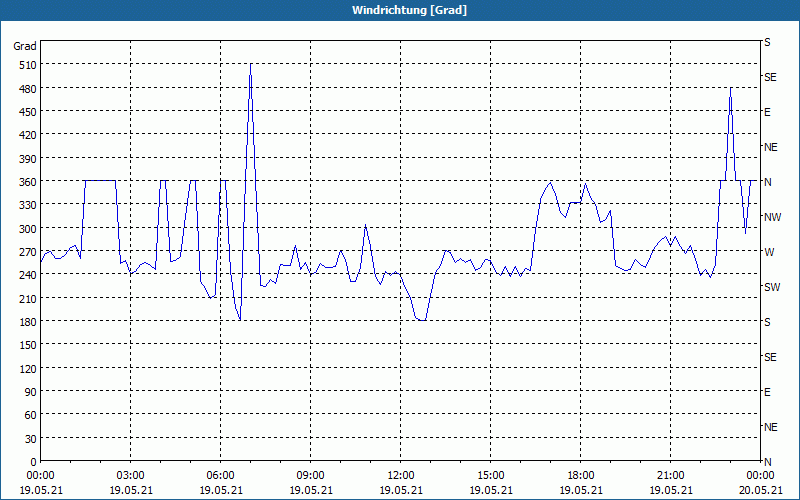Screen dimensions: 800x500
Task: Select the W compass label on right axis
Action: (769, 252)
